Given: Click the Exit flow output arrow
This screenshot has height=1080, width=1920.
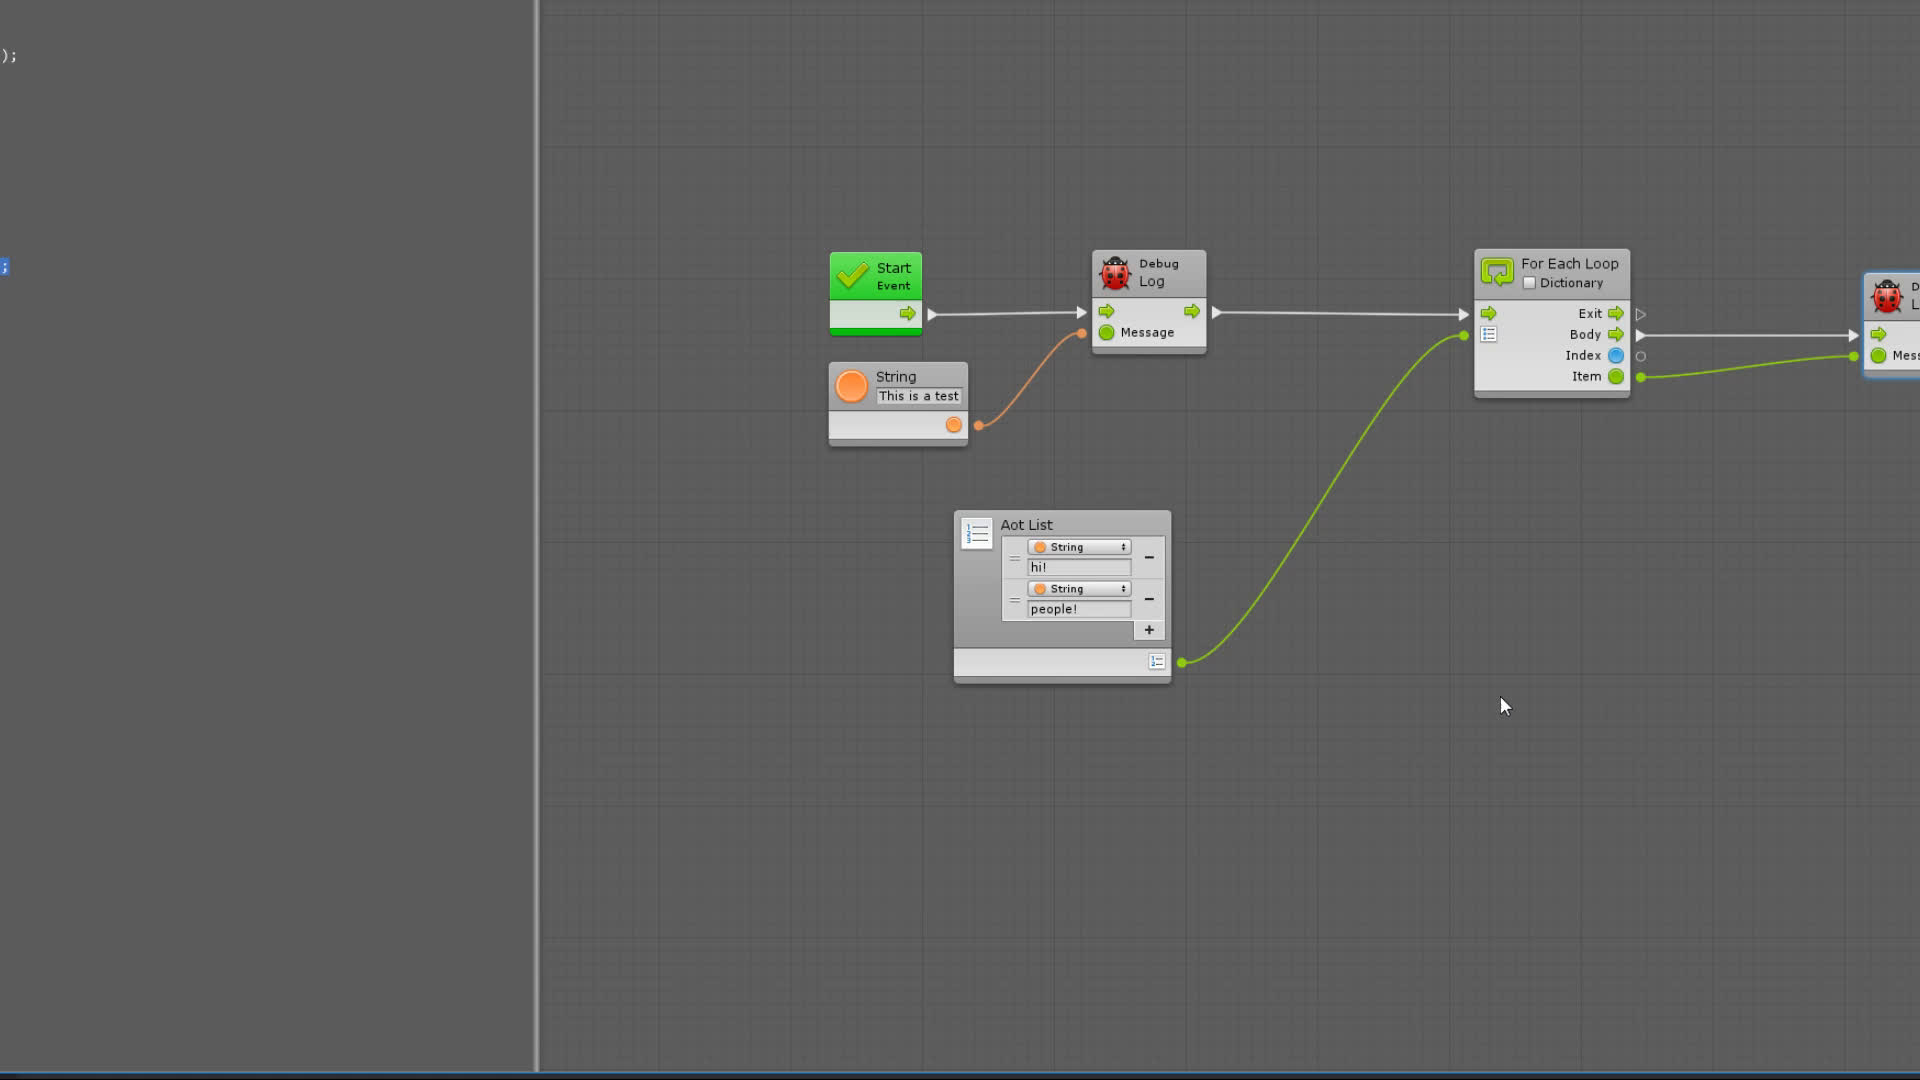Looking at the screenshot, I should pyautogui.click(x=1616, y=314).
